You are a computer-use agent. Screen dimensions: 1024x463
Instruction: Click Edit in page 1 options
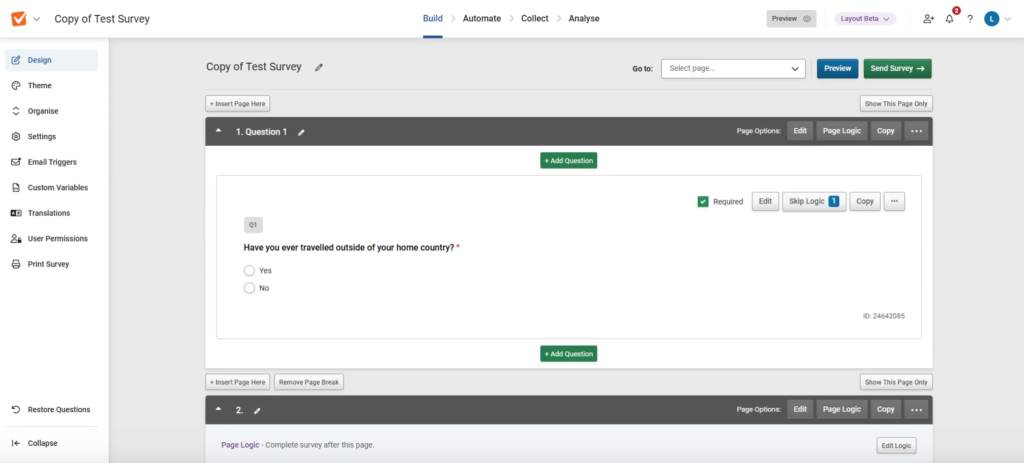tap(800, 131)
